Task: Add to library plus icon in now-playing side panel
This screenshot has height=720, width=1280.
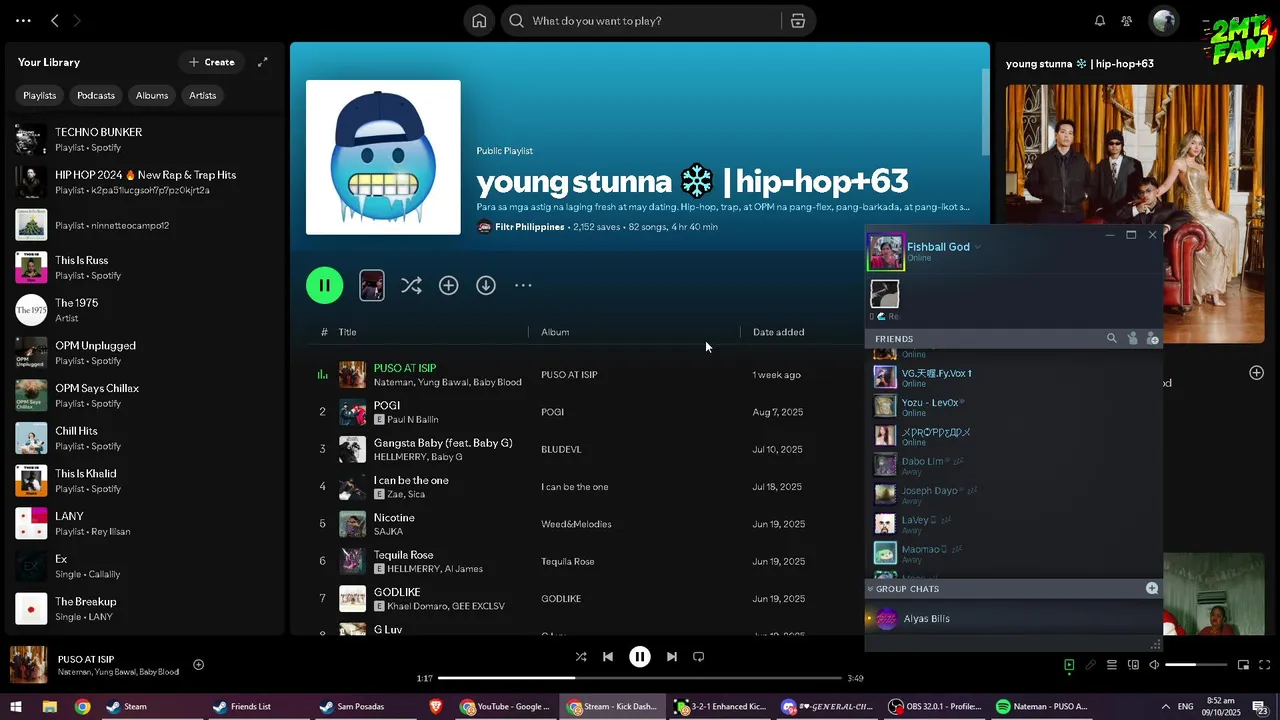Action: tap(1257, 372)
